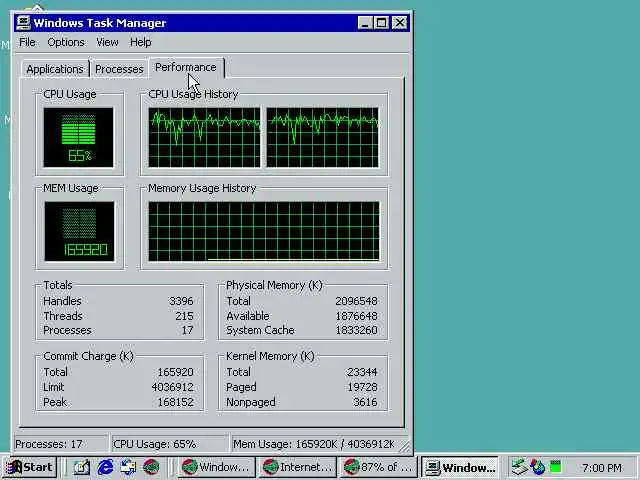Viewport: 640px width, 480px height.
Task: Click status bar 'CPU Usage: 65%'
Action: point(170,444)
